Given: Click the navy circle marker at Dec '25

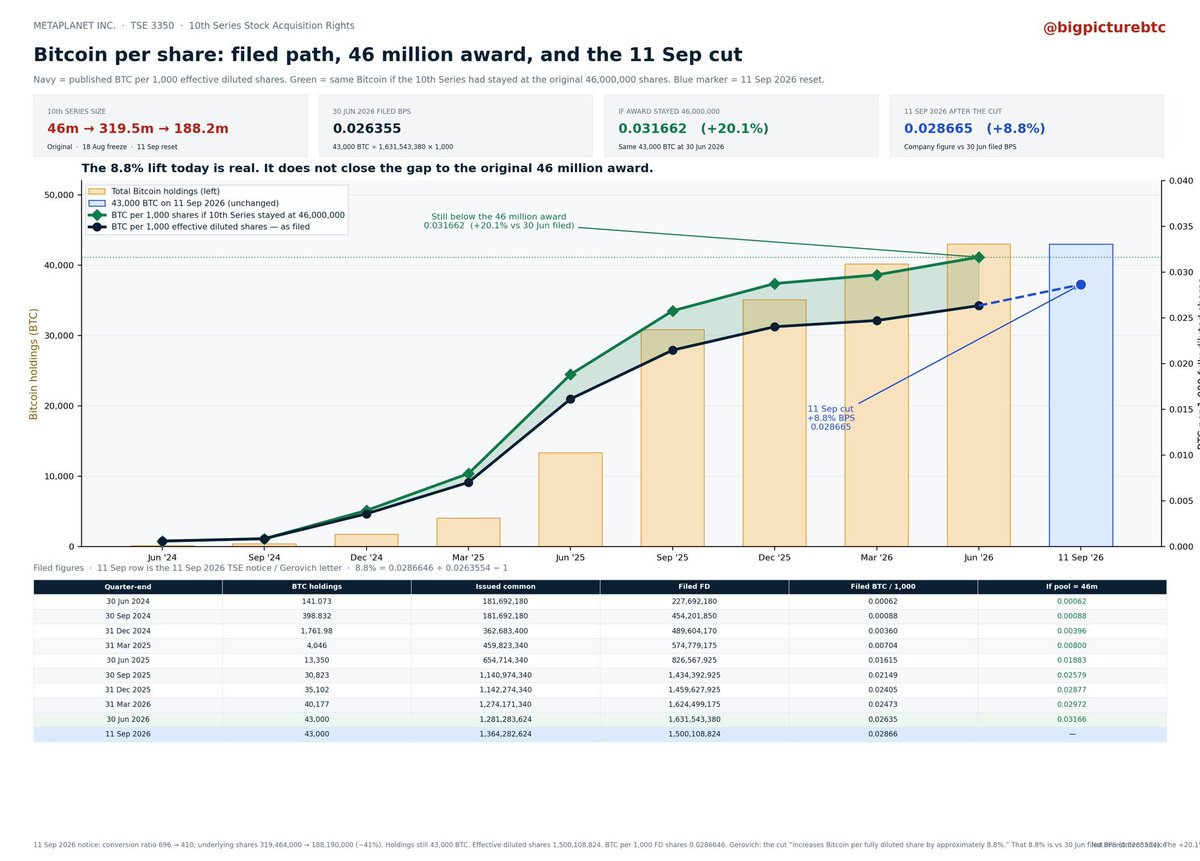Looking at the screenshot, I should click(x=774, y=327).
